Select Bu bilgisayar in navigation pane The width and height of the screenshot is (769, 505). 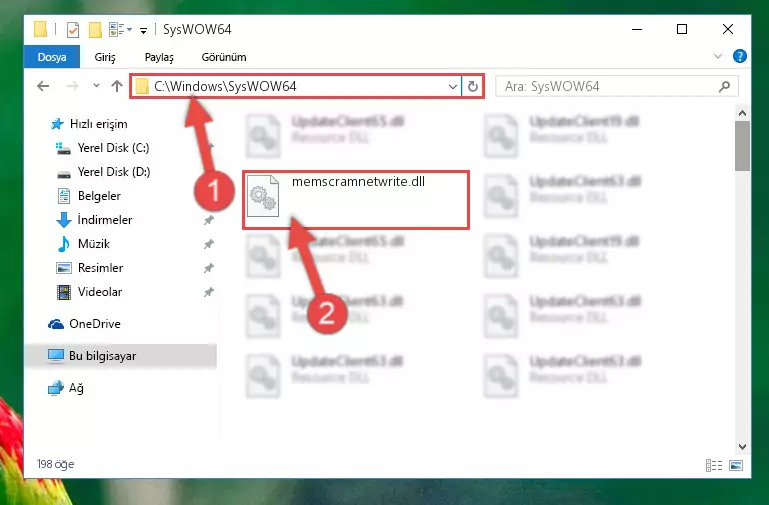coord(120,356)
